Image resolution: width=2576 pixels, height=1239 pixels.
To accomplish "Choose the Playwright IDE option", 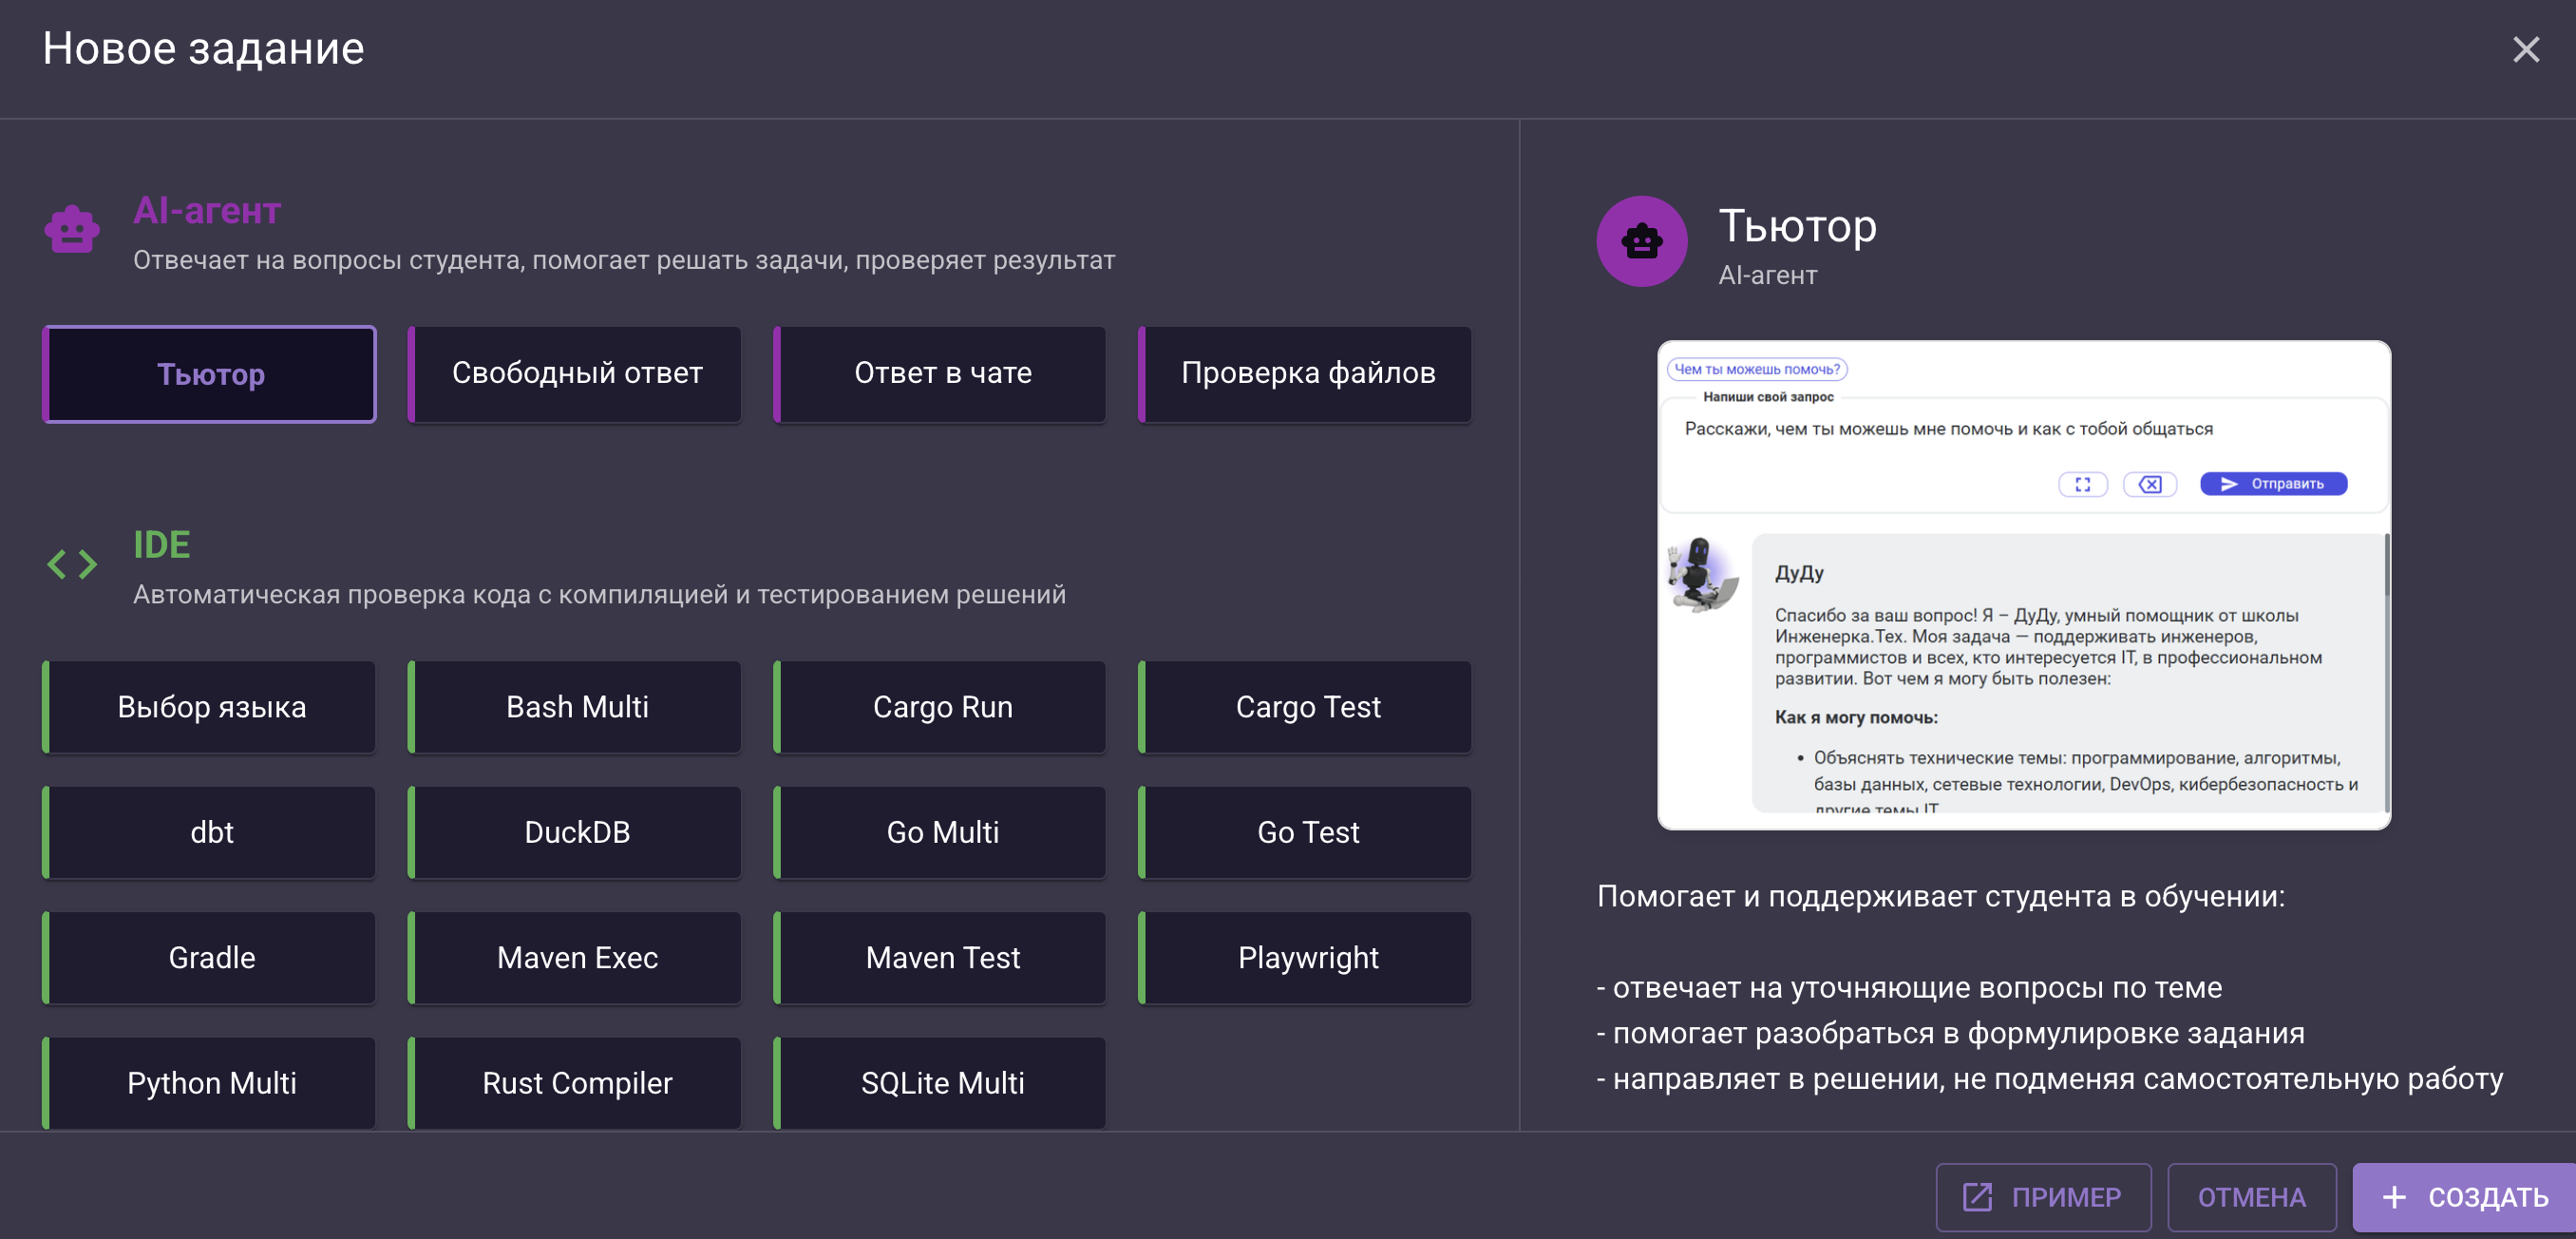I will pyautogui.click(x=1305, y=958).
